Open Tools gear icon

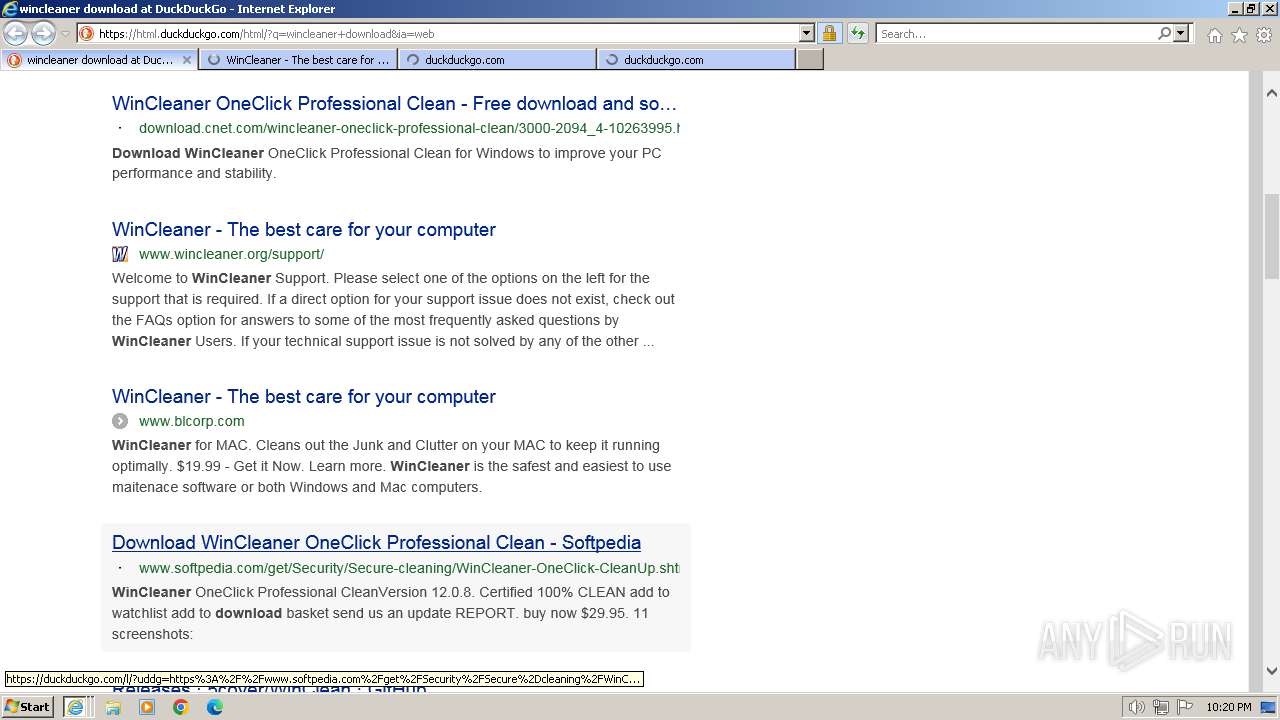[x=1264, y=35]
